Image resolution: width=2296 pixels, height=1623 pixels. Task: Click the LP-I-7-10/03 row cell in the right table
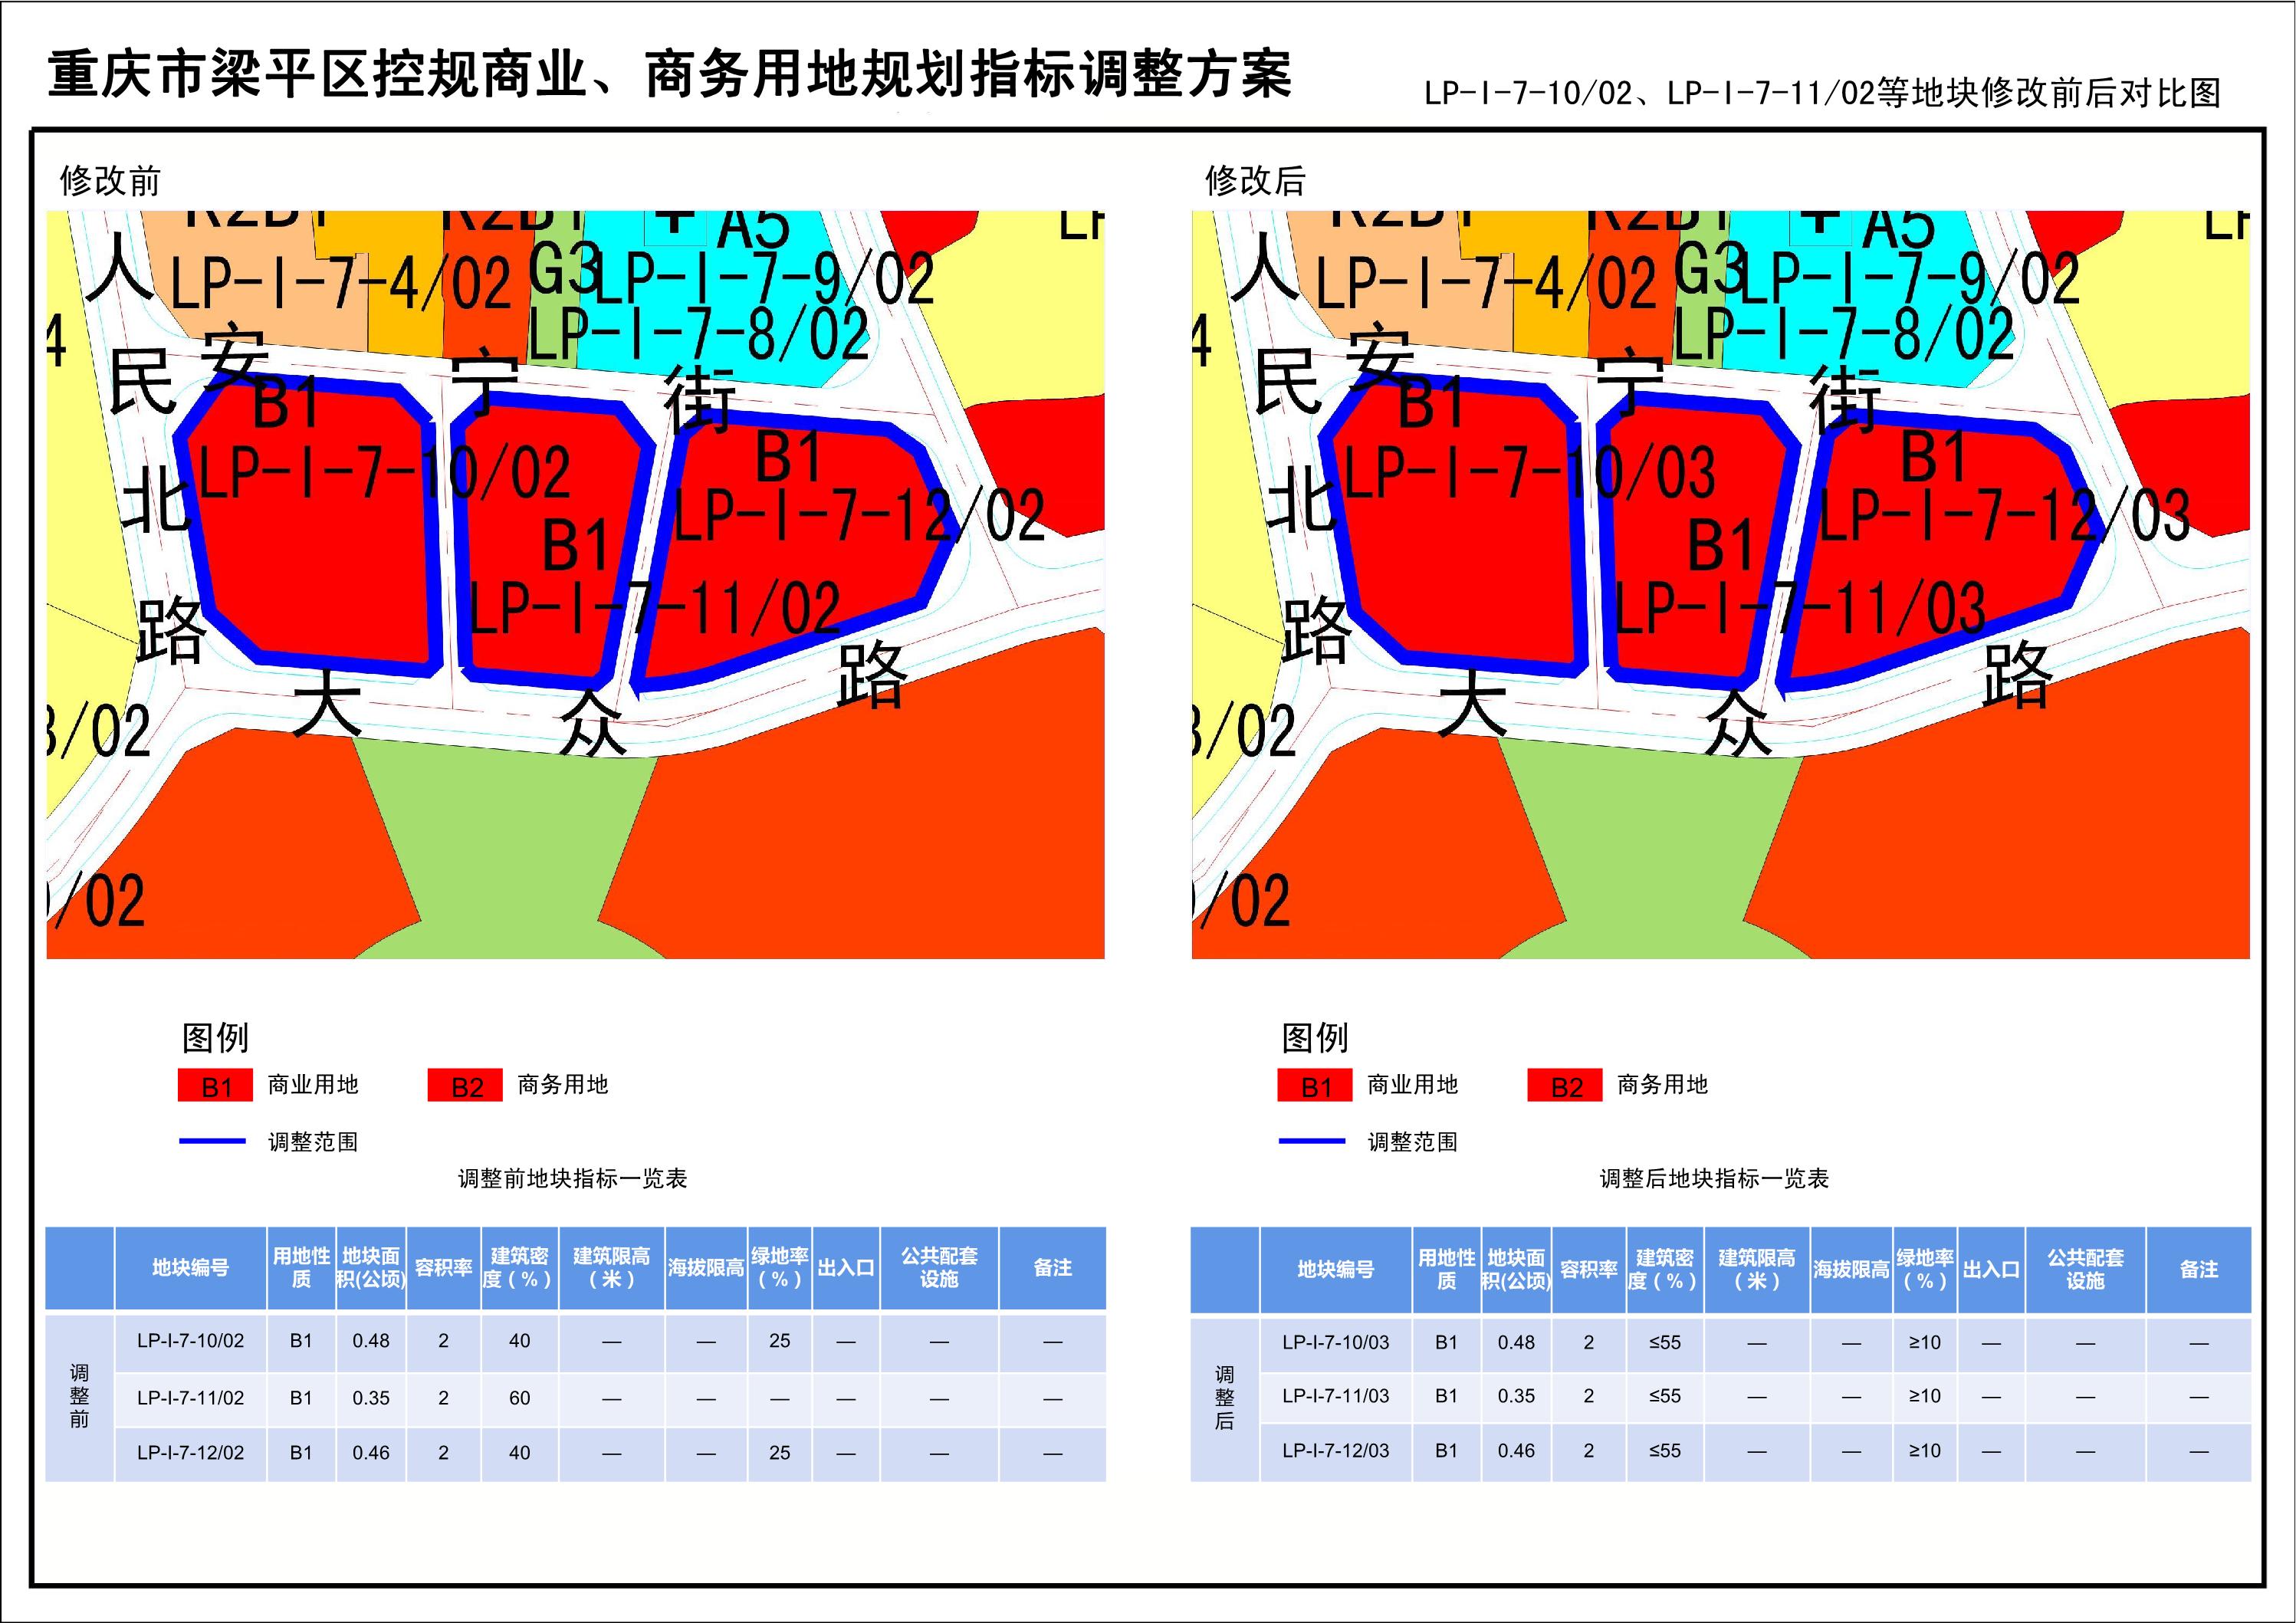(x=1335, y=1342)
